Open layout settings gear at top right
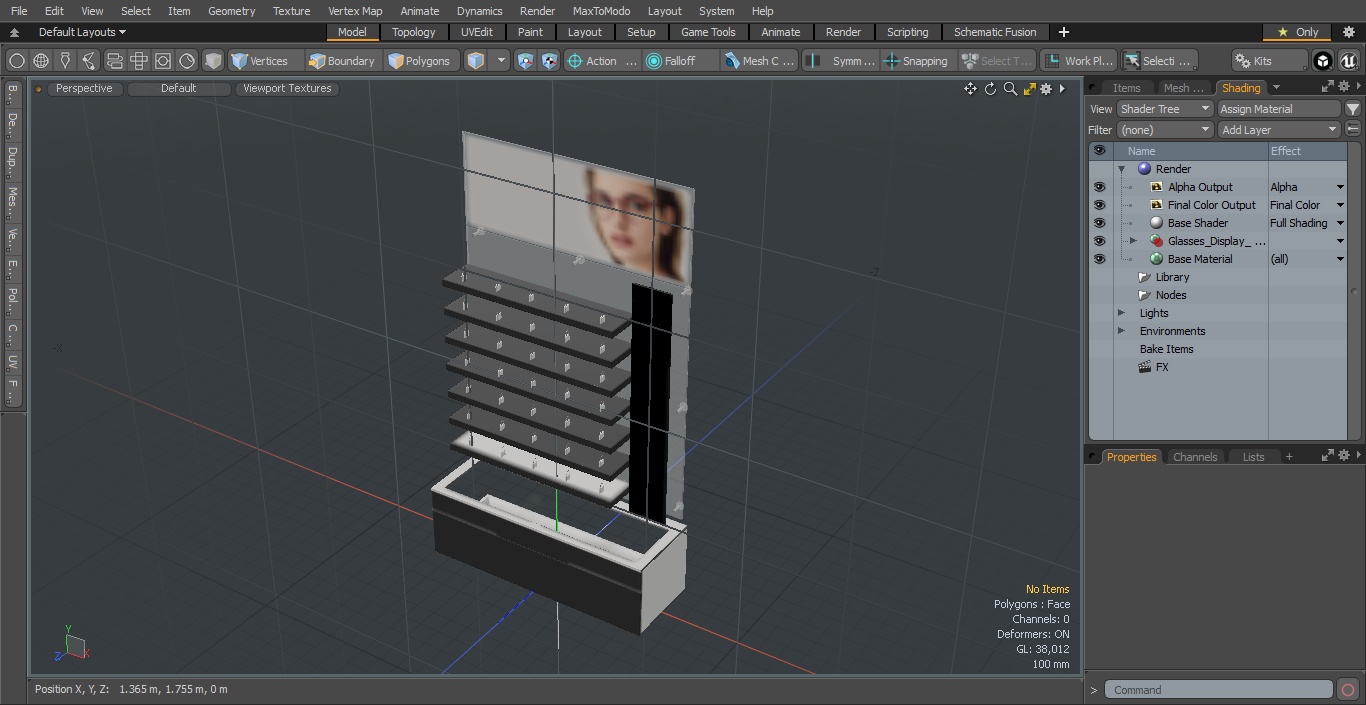The height and width of the screenshot is (705, 1366). coord(1348,32)
